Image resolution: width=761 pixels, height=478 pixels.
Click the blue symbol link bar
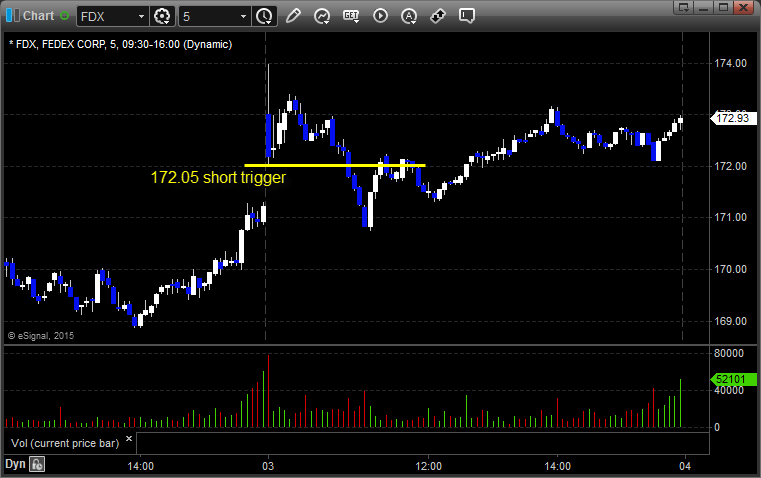pyautogui.click(x=9, y=16)
